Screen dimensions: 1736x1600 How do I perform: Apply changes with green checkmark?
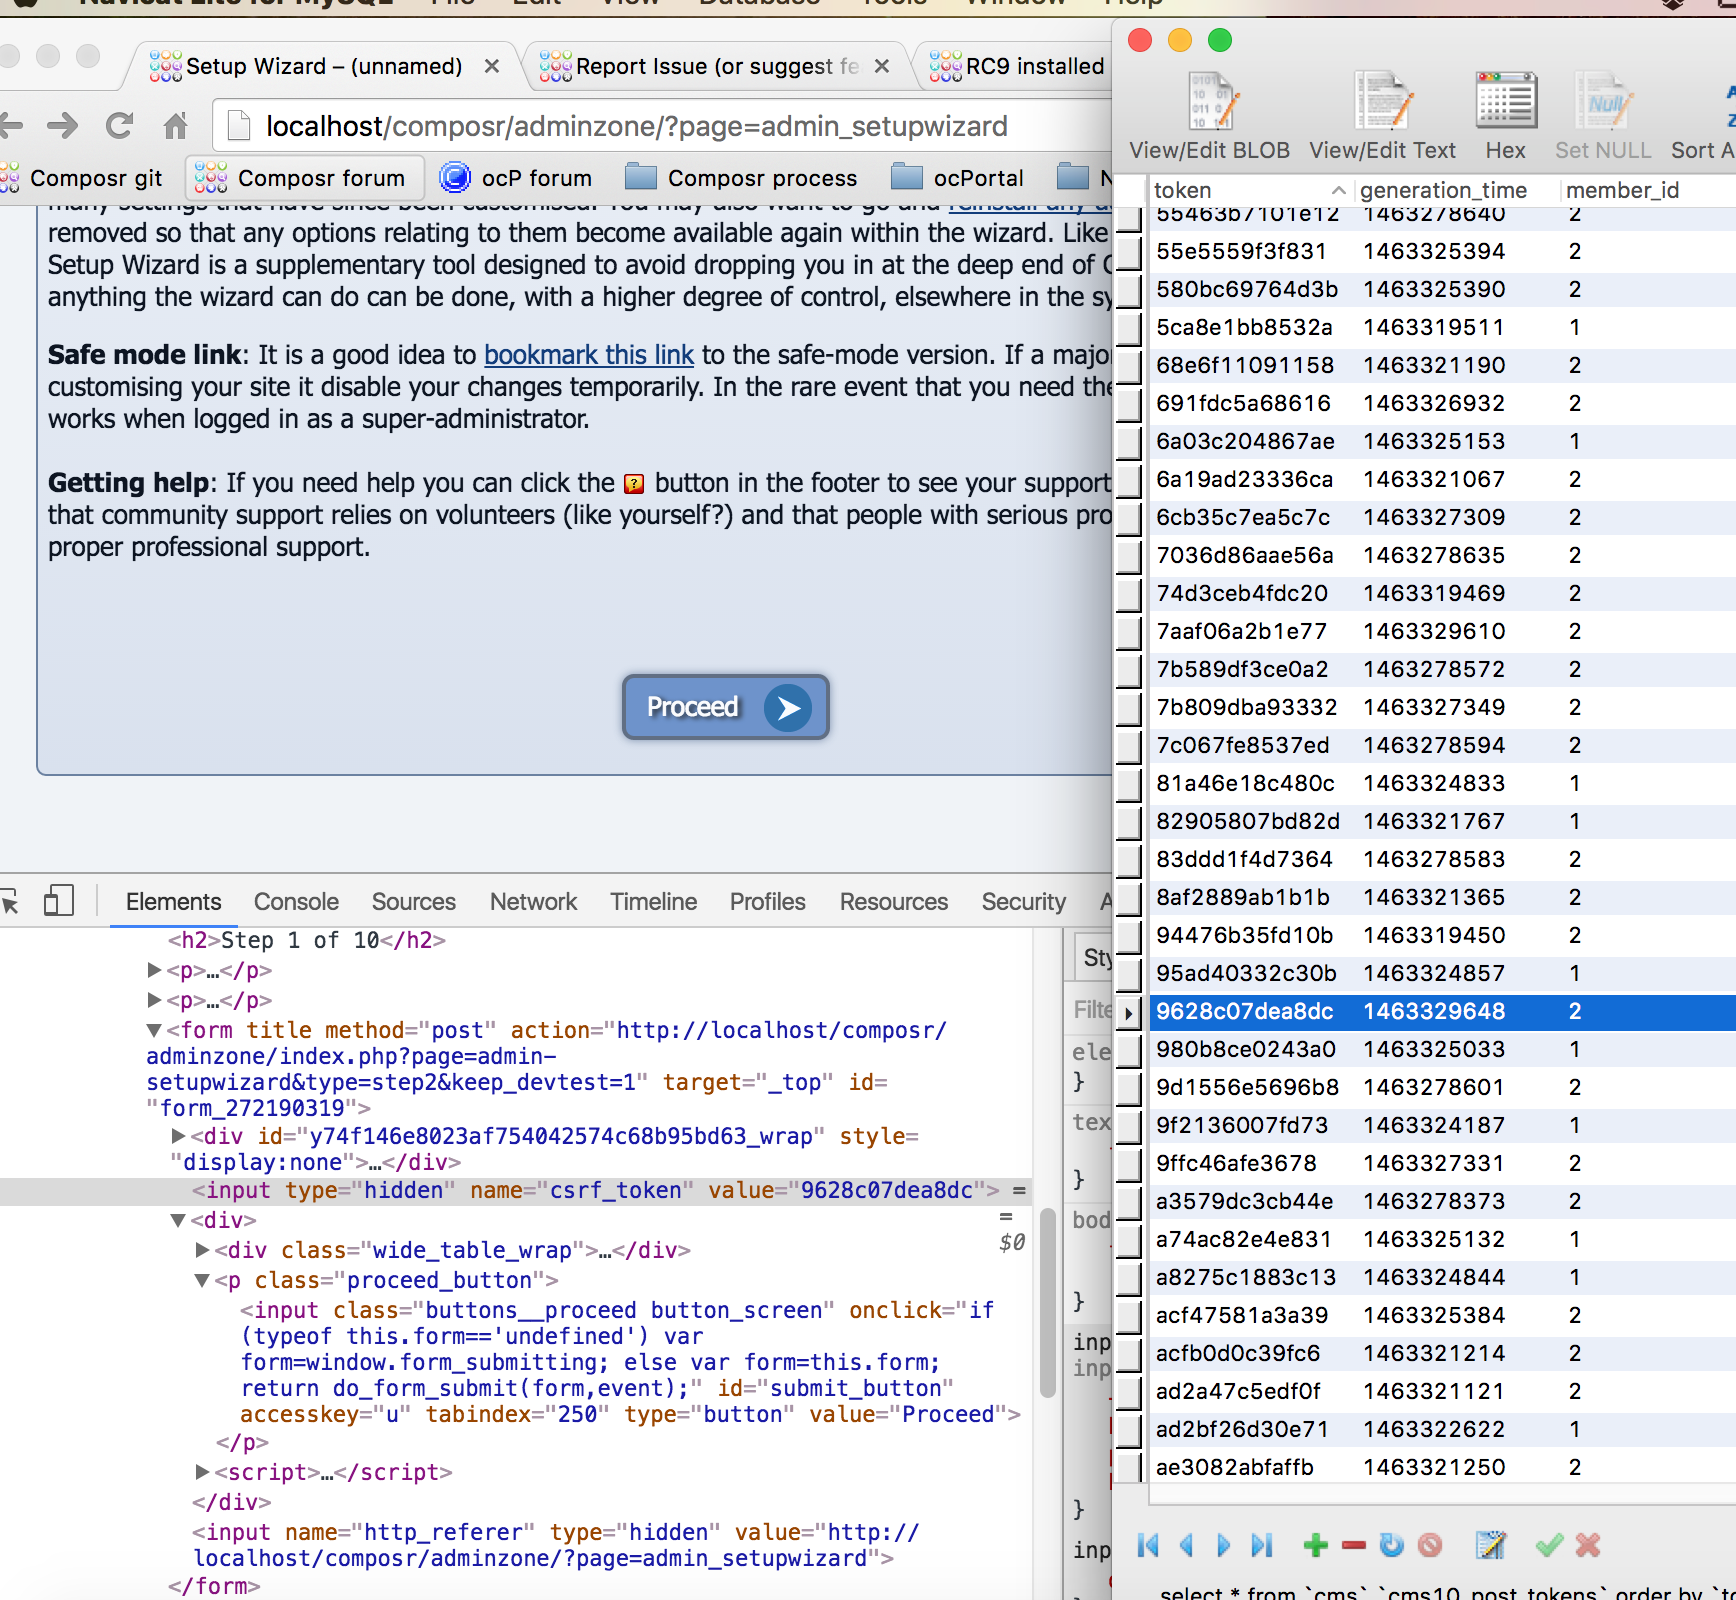tap(1549, 1545)
